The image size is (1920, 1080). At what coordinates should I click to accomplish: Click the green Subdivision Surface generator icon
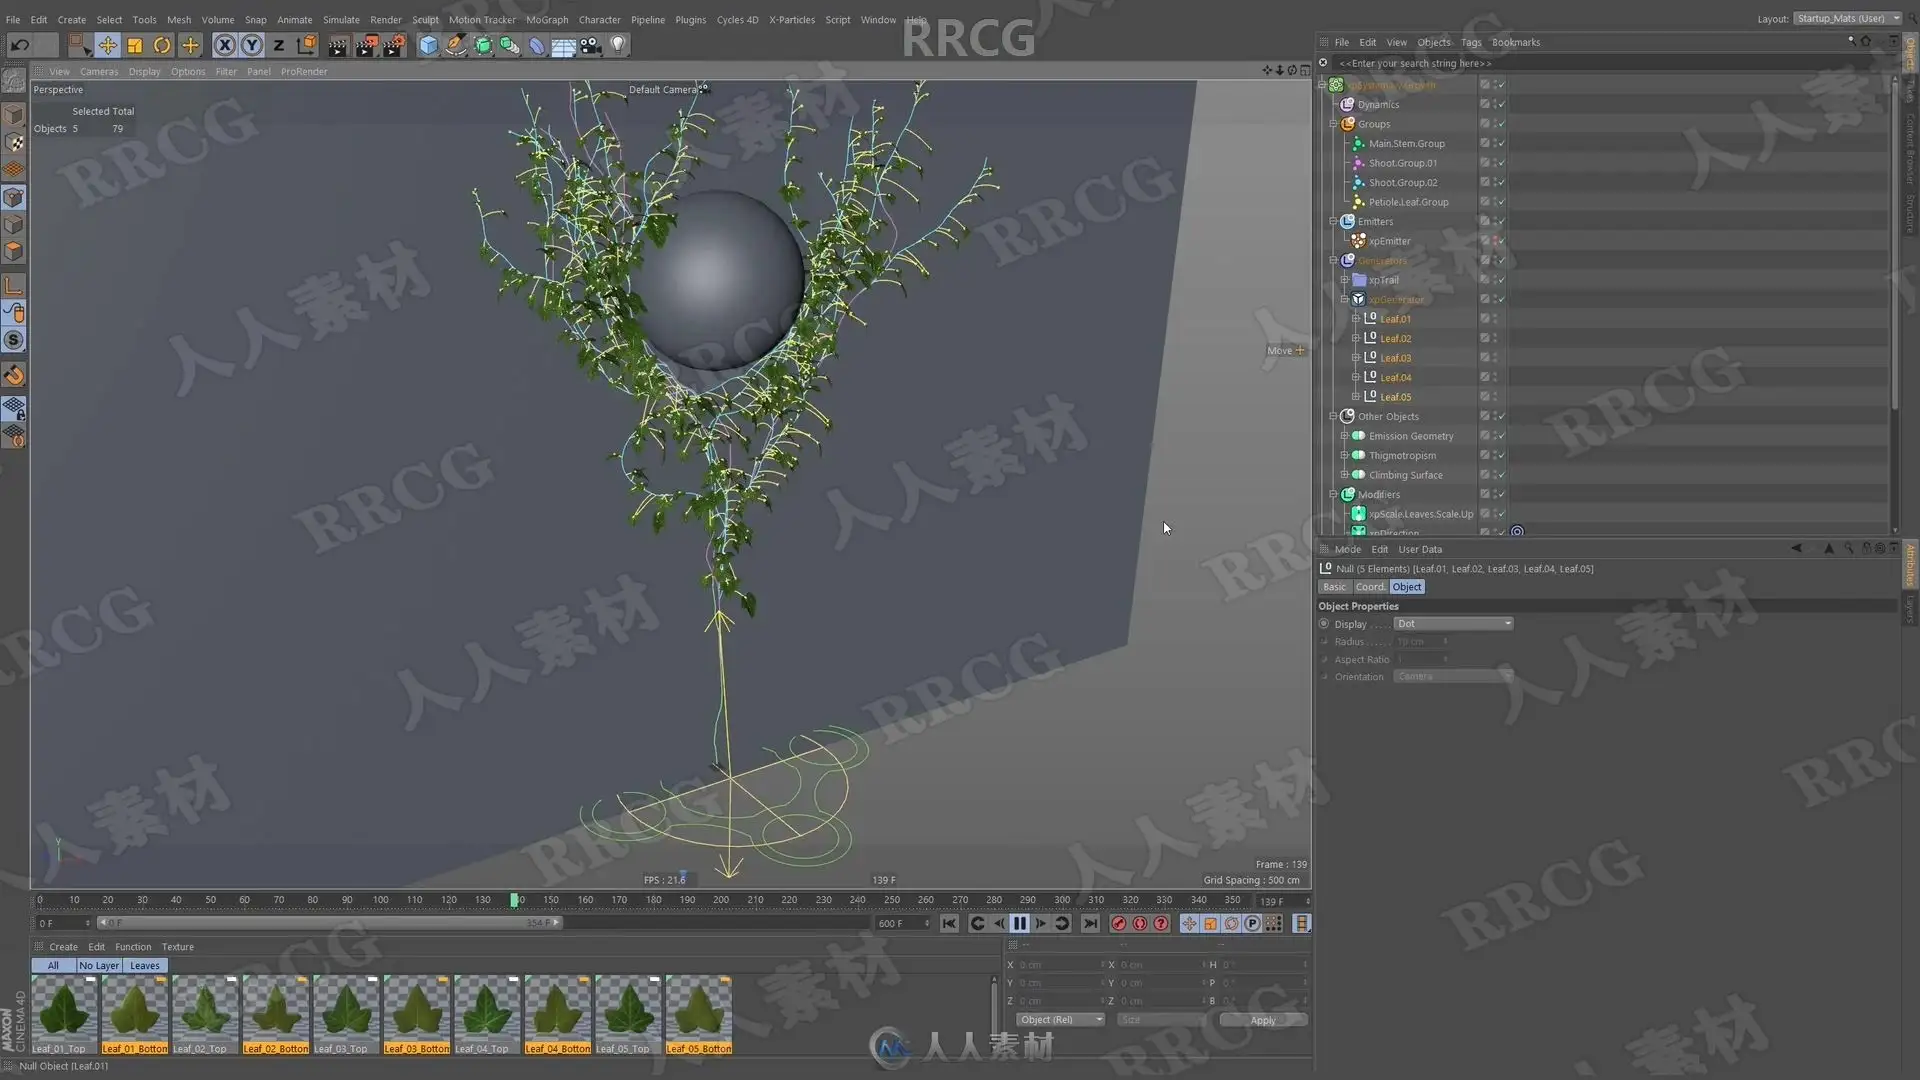[x=483, y=45]
